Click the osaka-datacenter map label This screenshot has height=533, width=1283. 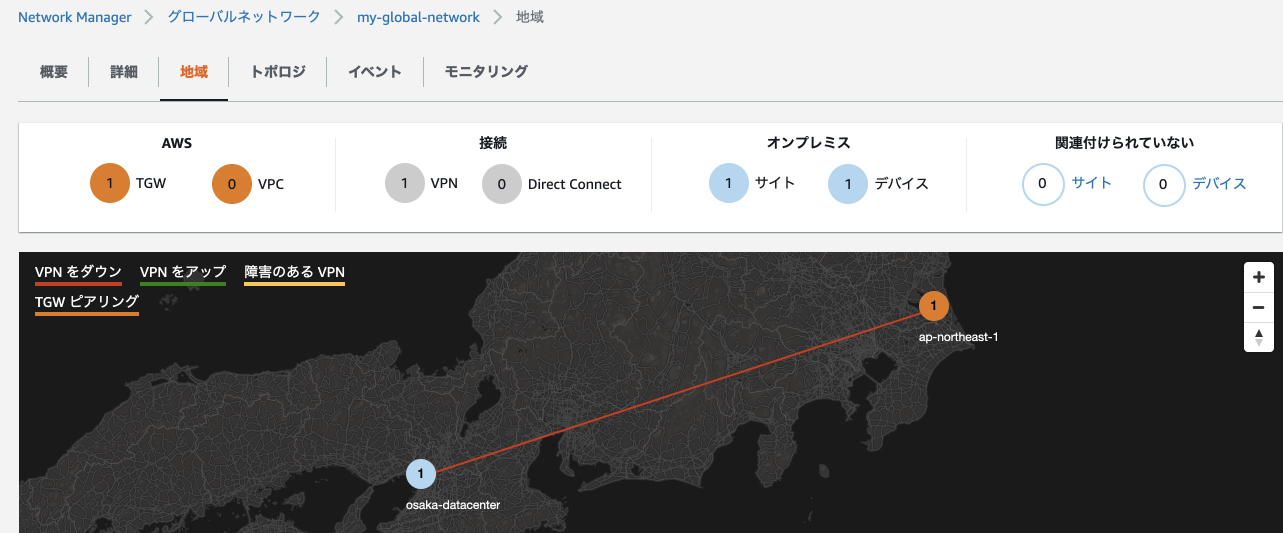coord(453,505)
